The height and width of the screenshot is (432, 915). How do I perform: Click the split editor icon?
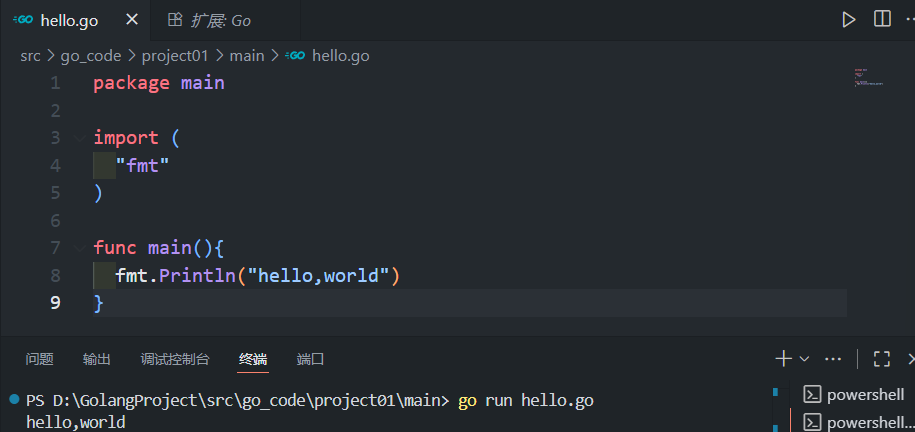tap(882, 20)
